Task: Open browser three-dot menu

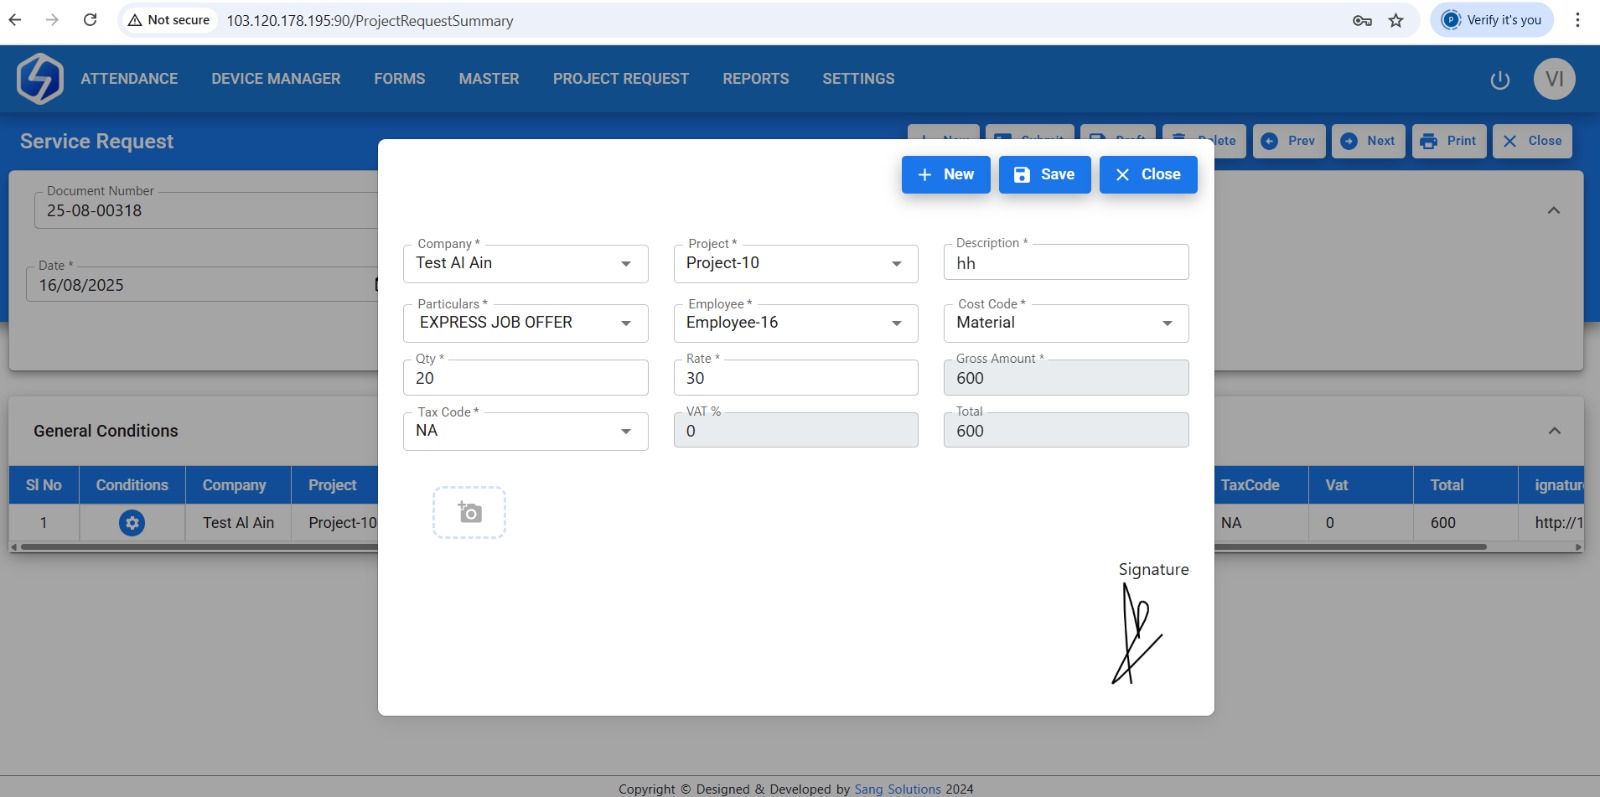Action: tap(1577, 20)
